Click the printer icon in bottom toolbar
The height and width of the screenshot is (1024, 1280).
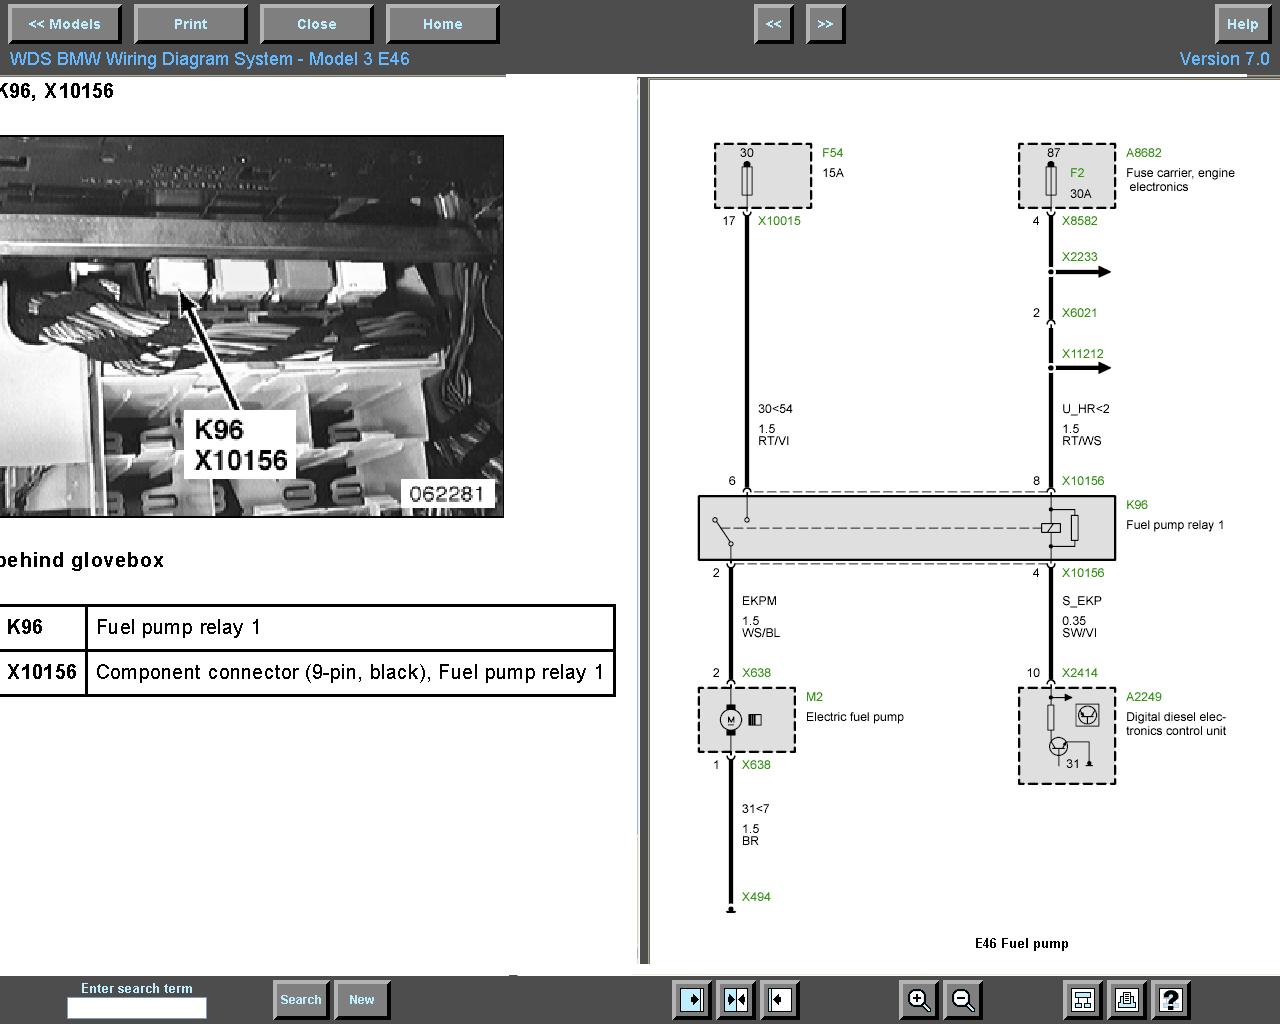click(x=1126, y=999)
